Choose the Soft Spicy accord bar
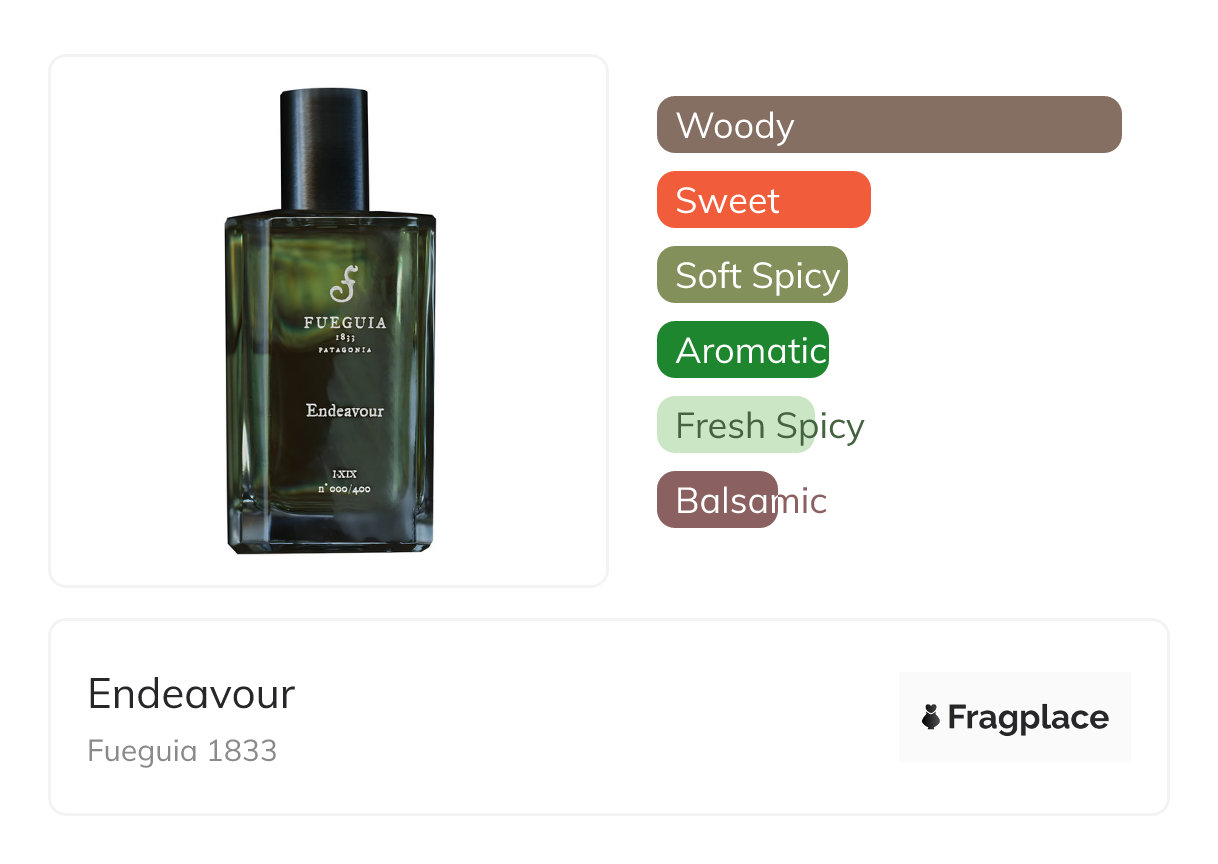 click(x=752, y=275)
